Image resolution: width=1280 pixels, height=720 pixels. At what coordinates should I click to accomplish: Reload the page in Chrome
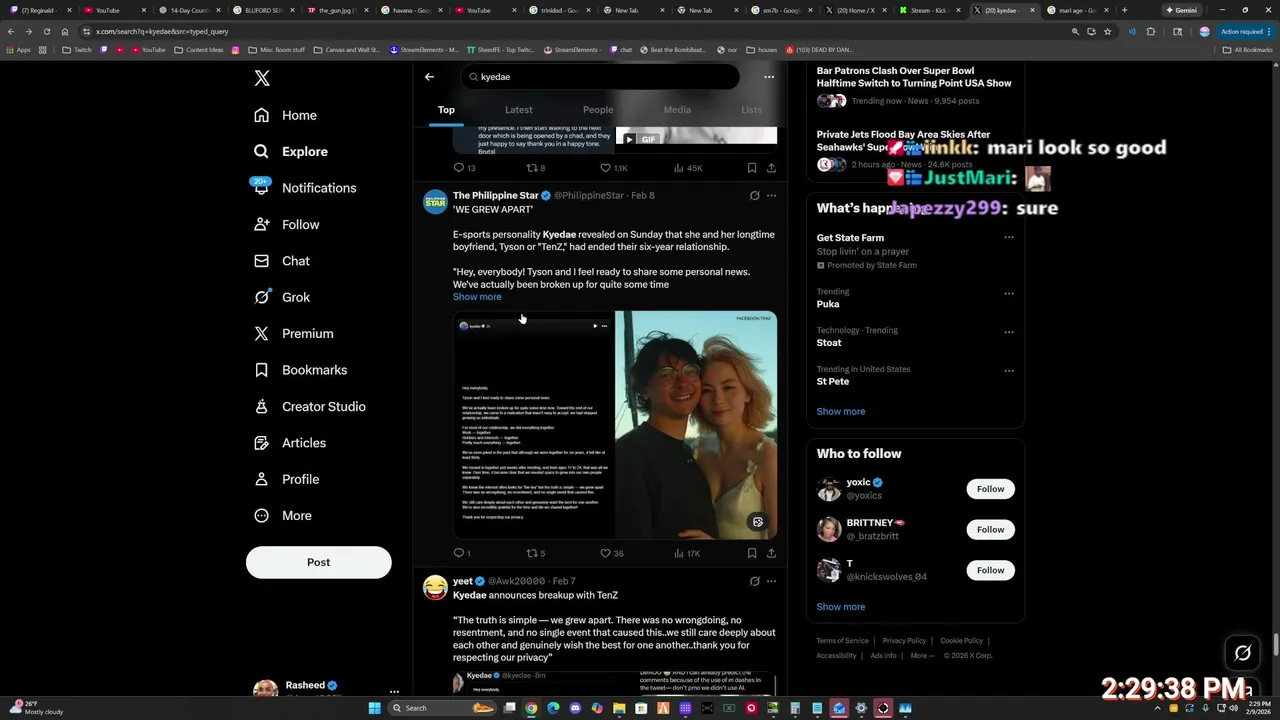(x=46, y=31)
